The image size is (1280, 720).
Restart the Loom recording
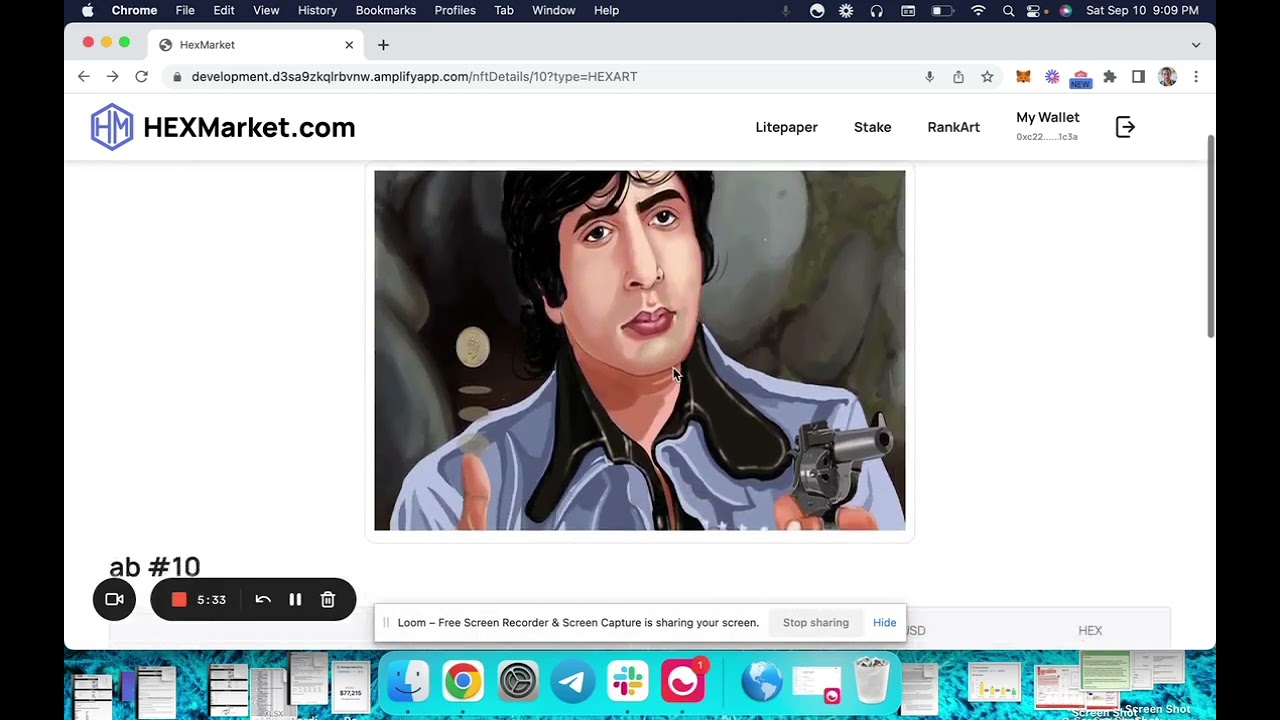pos(263,599)
